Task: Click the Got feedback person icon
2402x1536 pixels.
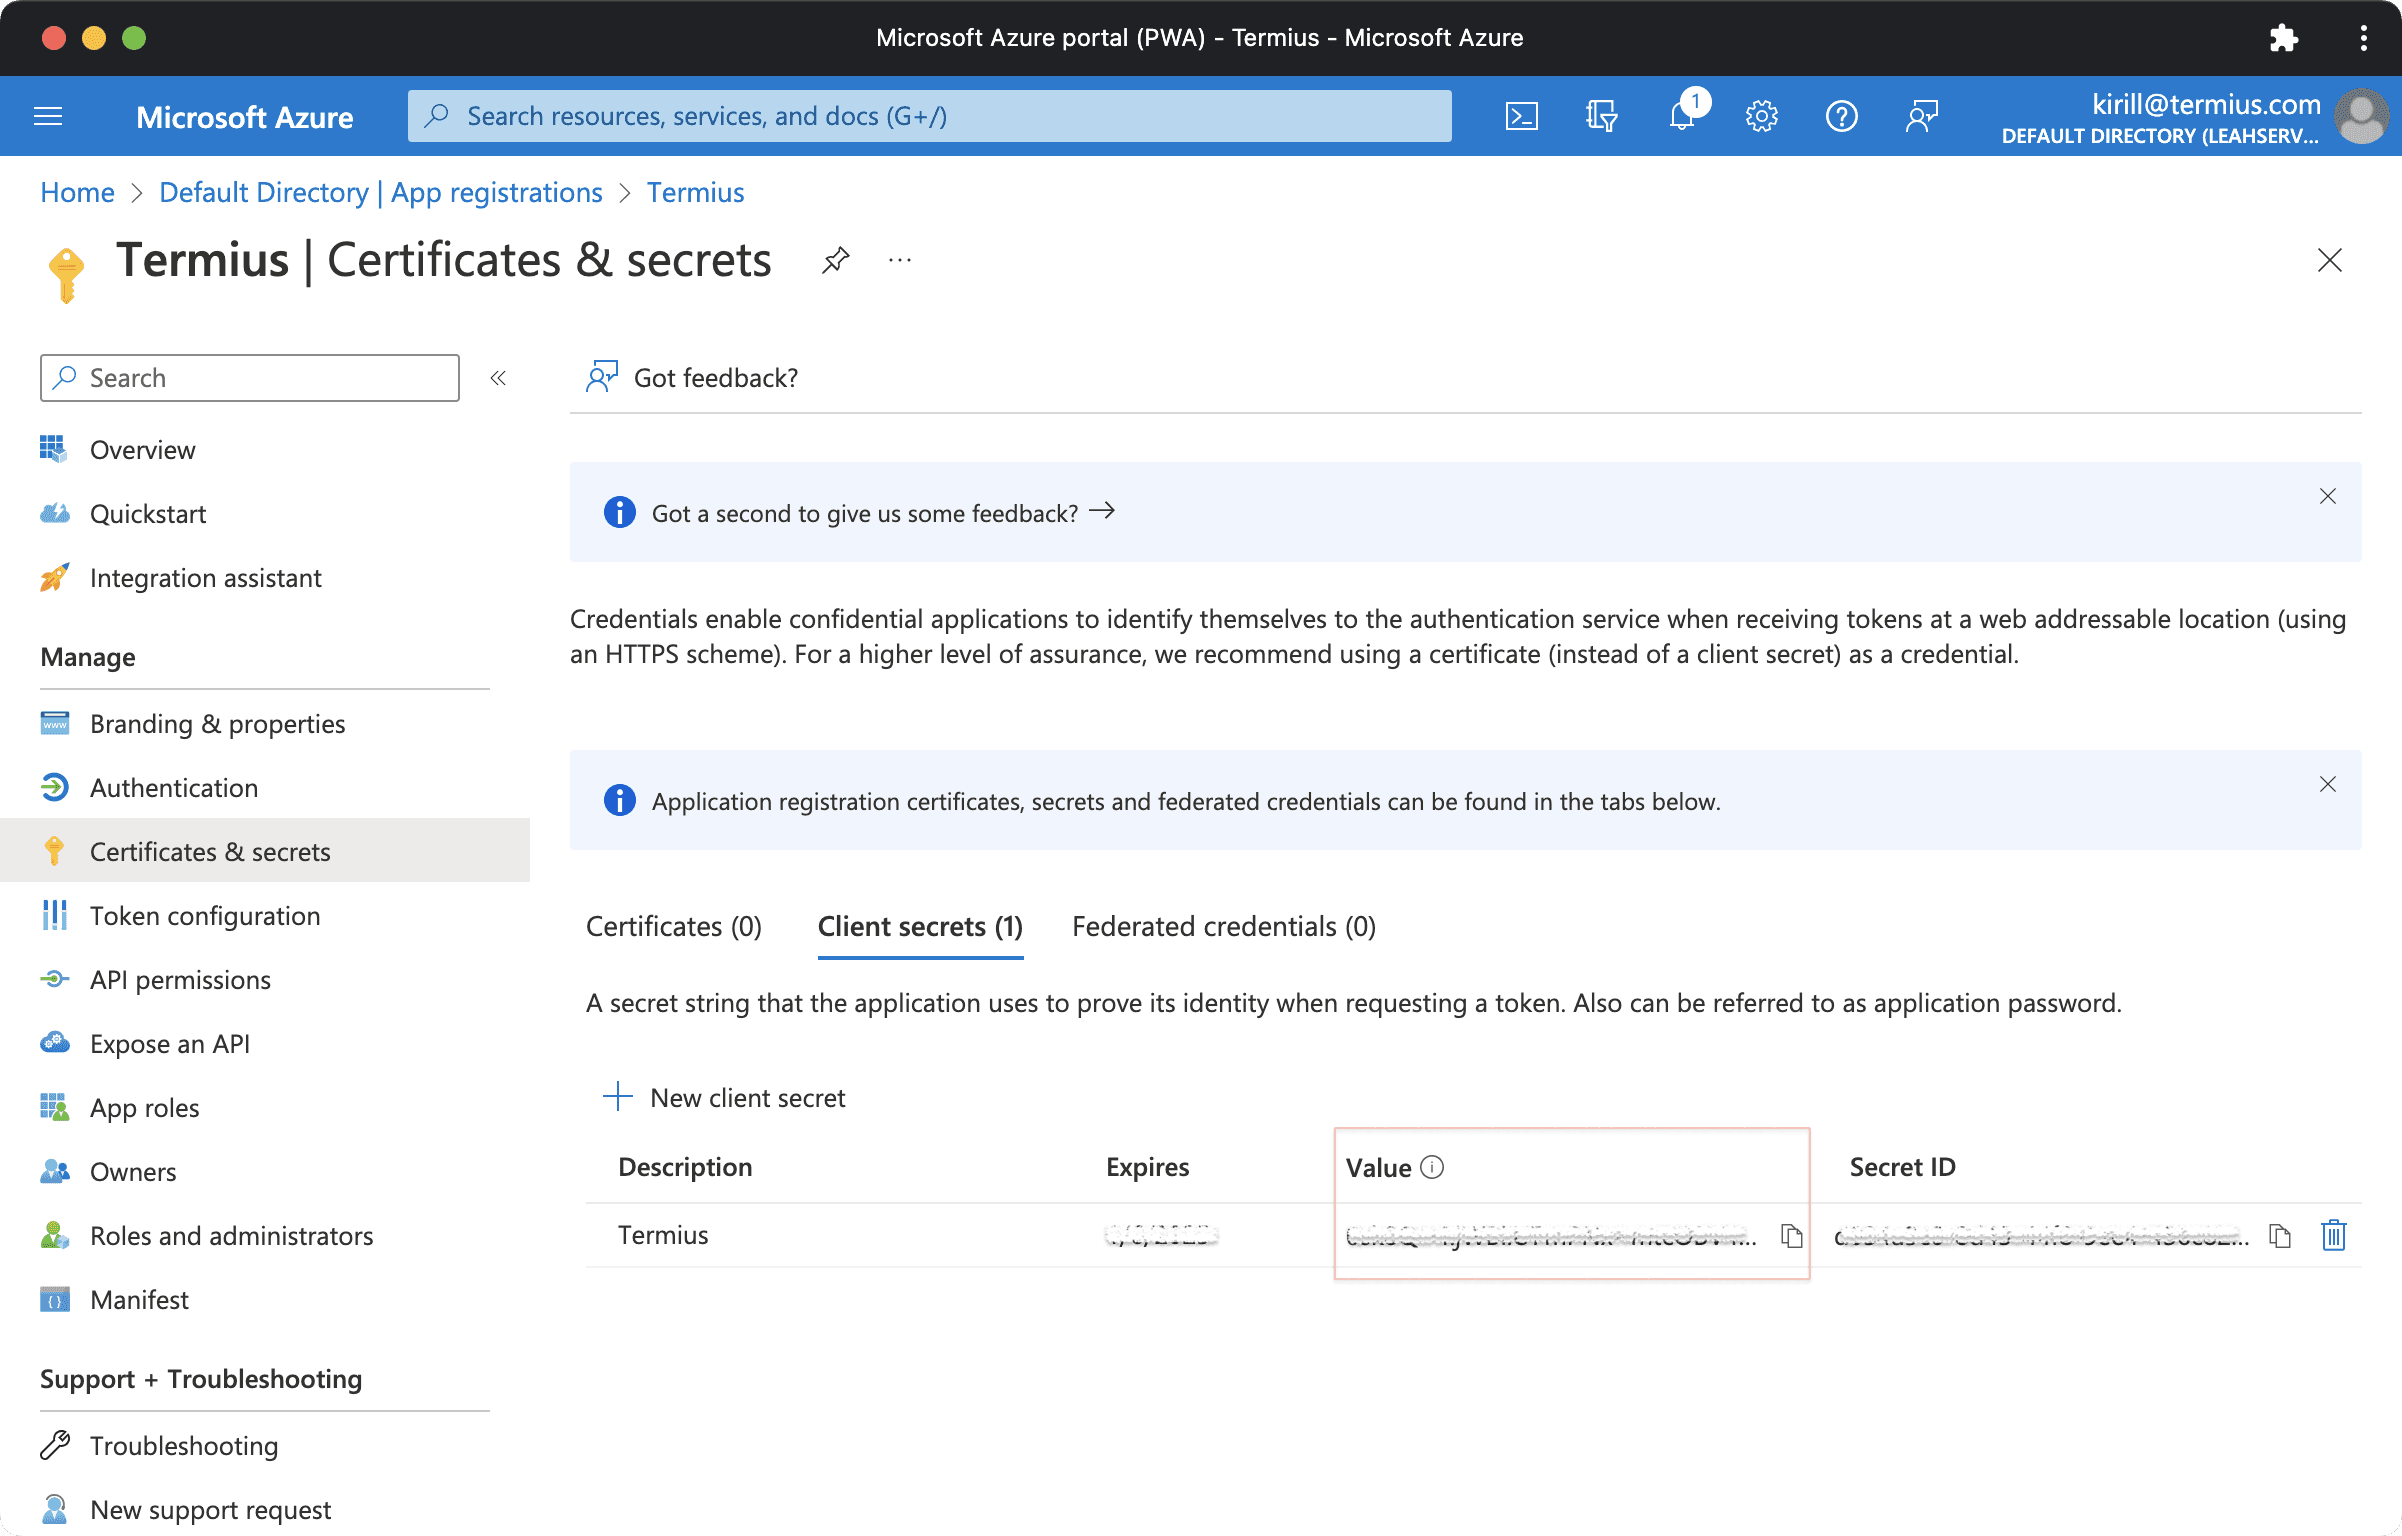Action: click(x=601, y=377)
